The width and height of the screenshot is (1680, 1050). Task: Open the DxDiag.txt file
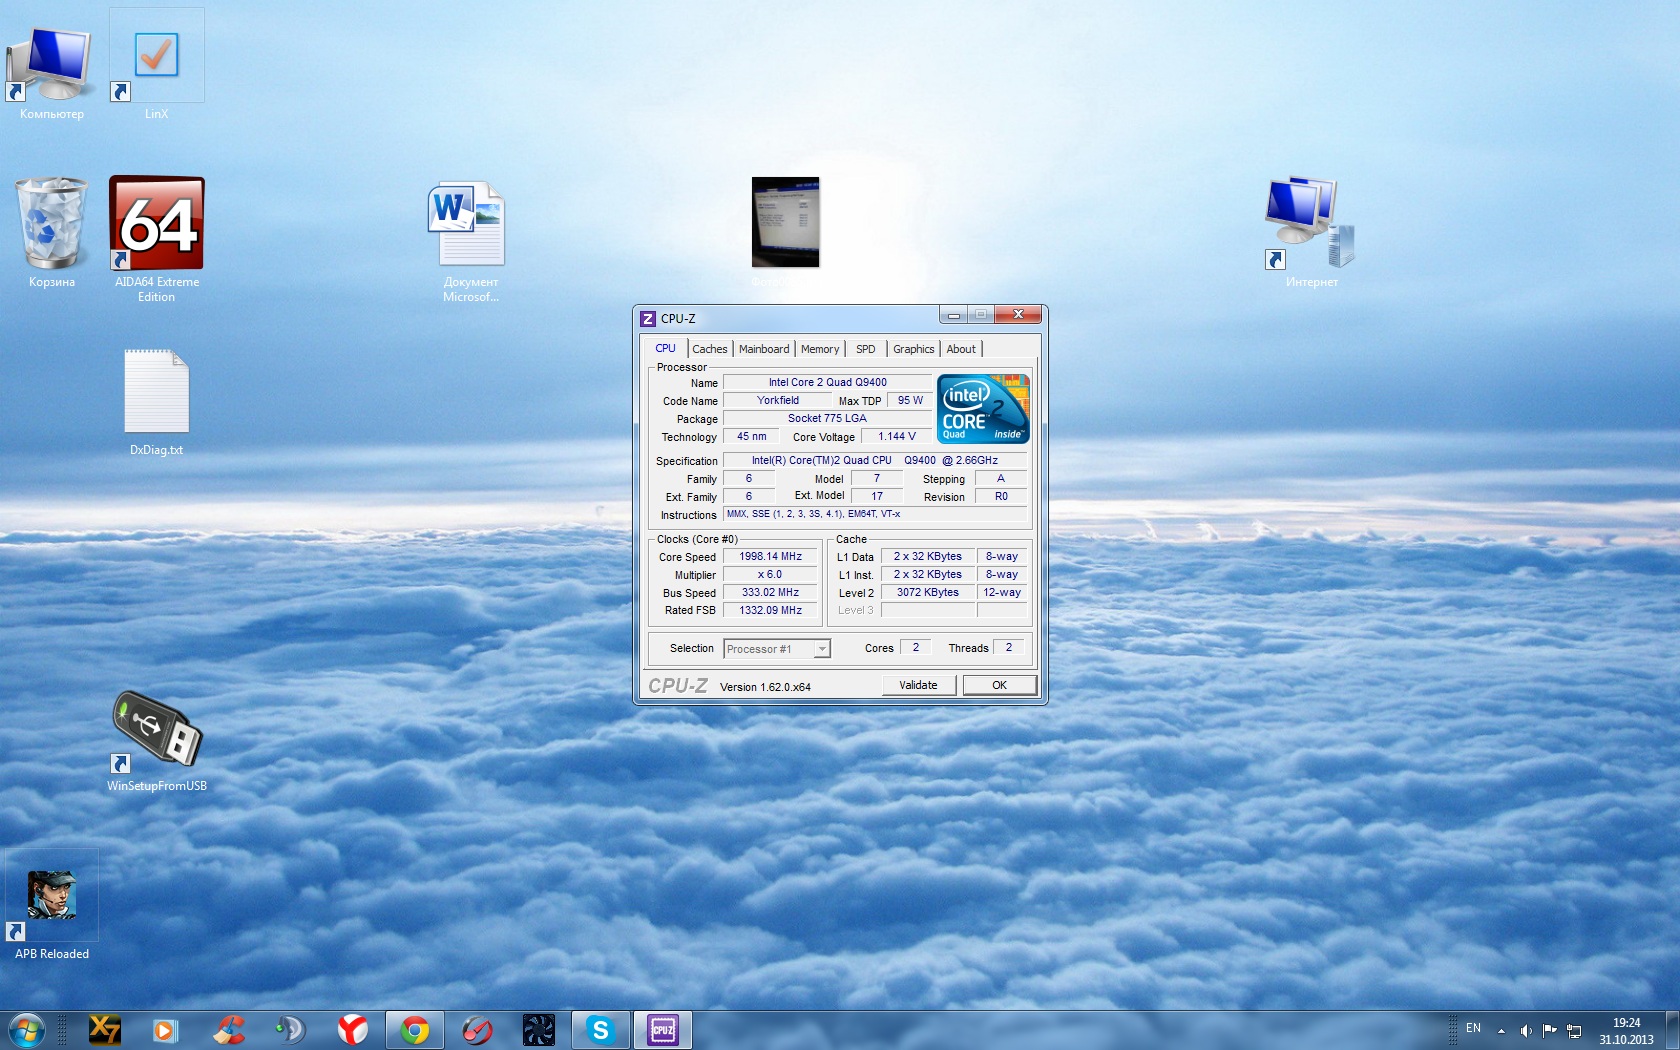(156, 402)
